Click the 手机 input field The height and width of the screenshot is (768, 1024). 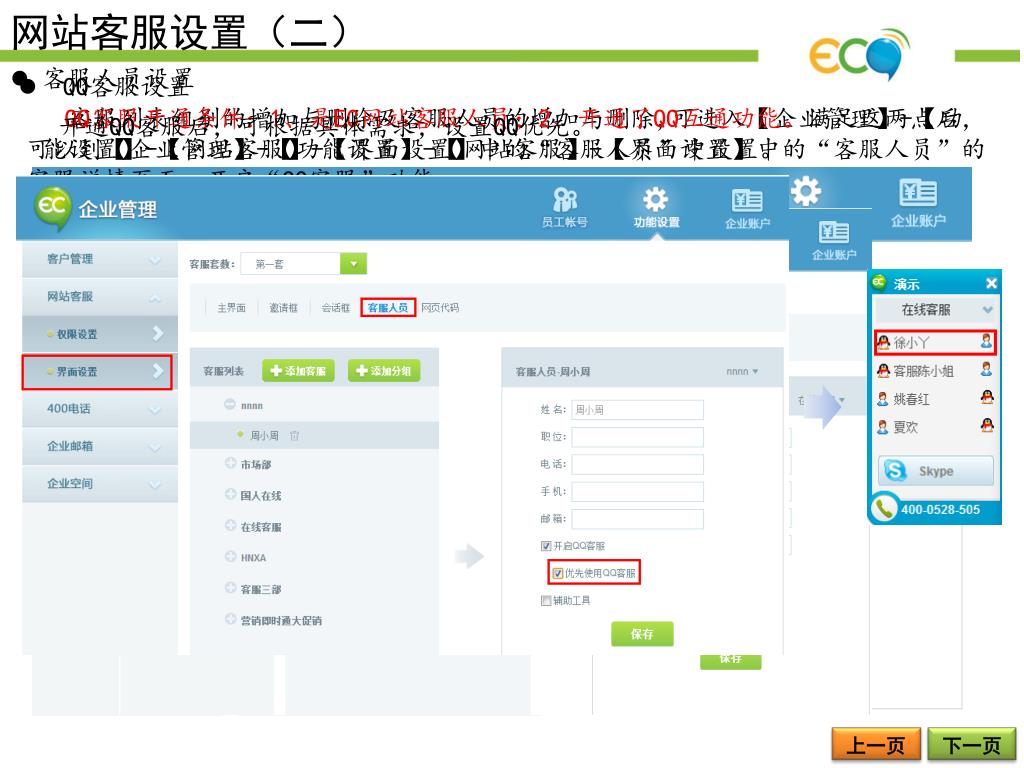click(x=637, y=492)
